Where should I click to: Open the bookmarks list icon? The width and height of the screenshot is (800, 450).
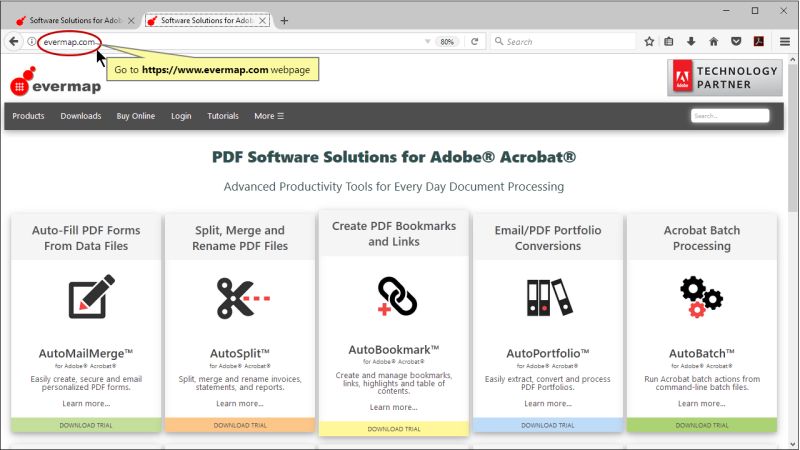click(x=669, y=42)
